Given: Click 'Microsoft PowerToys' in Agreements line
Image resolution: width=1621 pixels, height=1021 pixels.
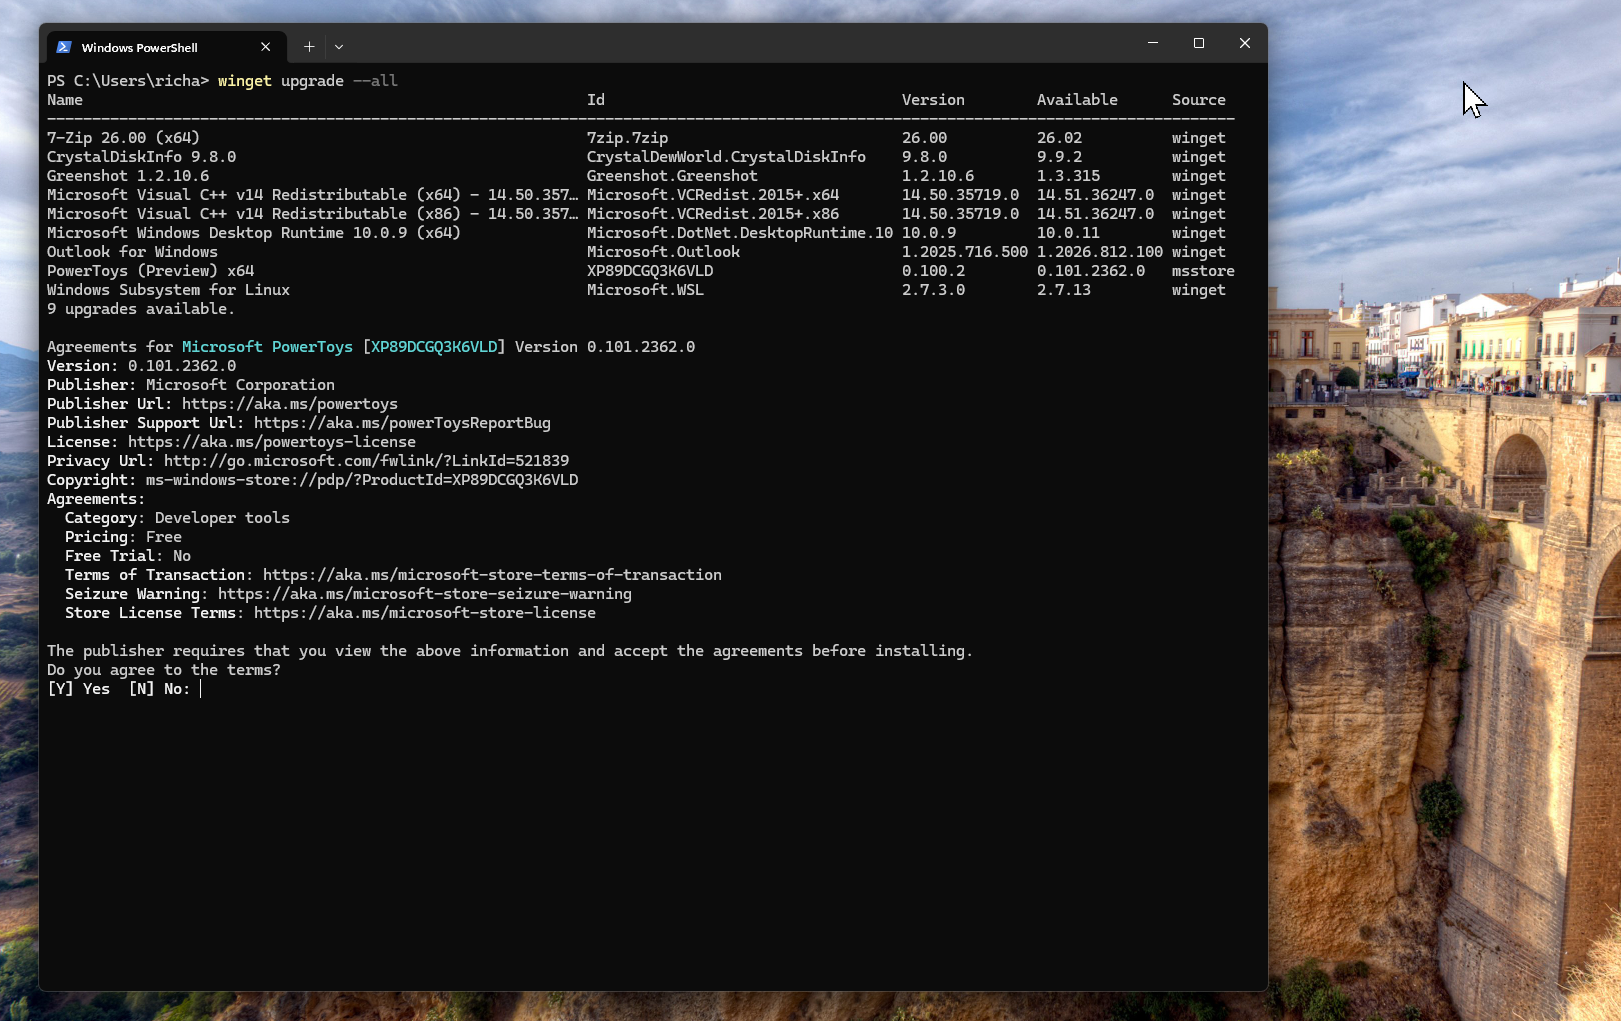Looking at the screenshot, I should point(267,347).
